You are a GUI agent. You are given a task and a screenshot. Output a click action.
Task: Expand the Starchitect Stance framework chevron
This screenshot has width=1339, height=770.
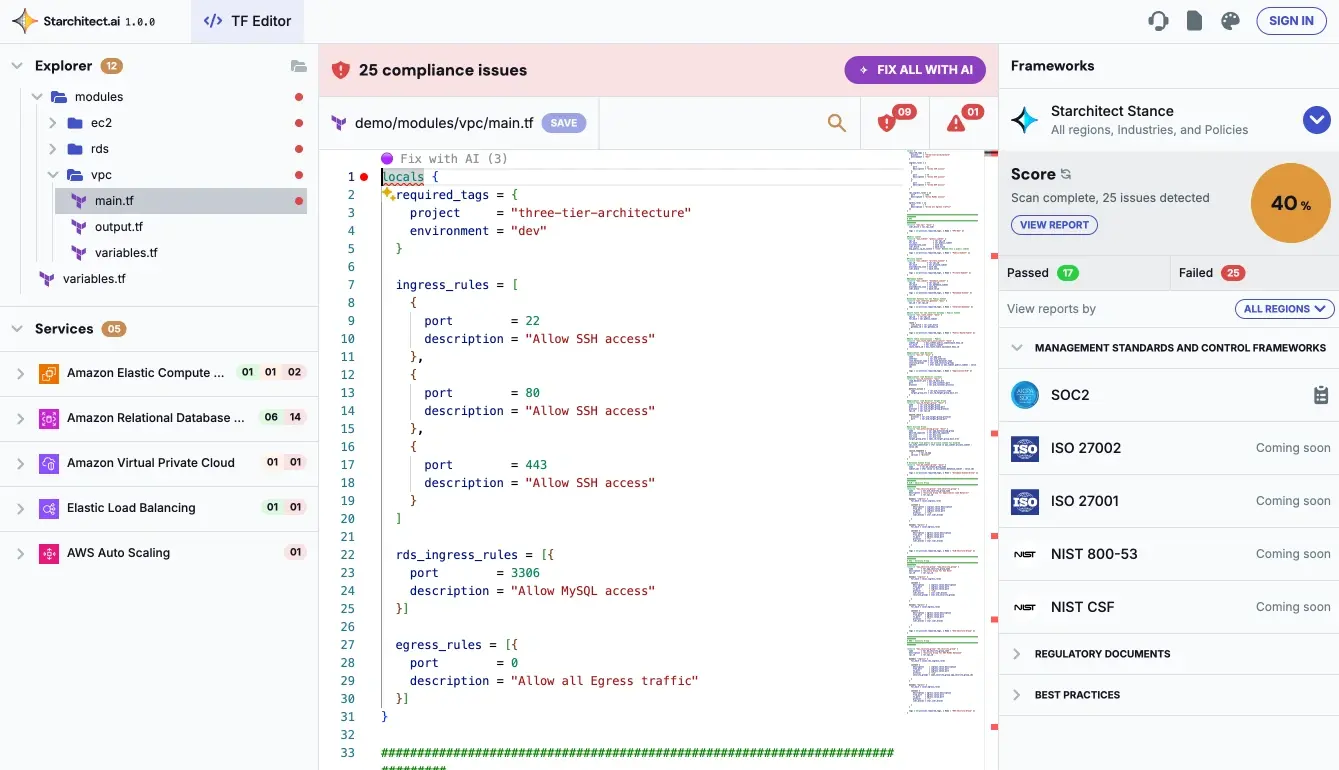(x=1316, y=120)
